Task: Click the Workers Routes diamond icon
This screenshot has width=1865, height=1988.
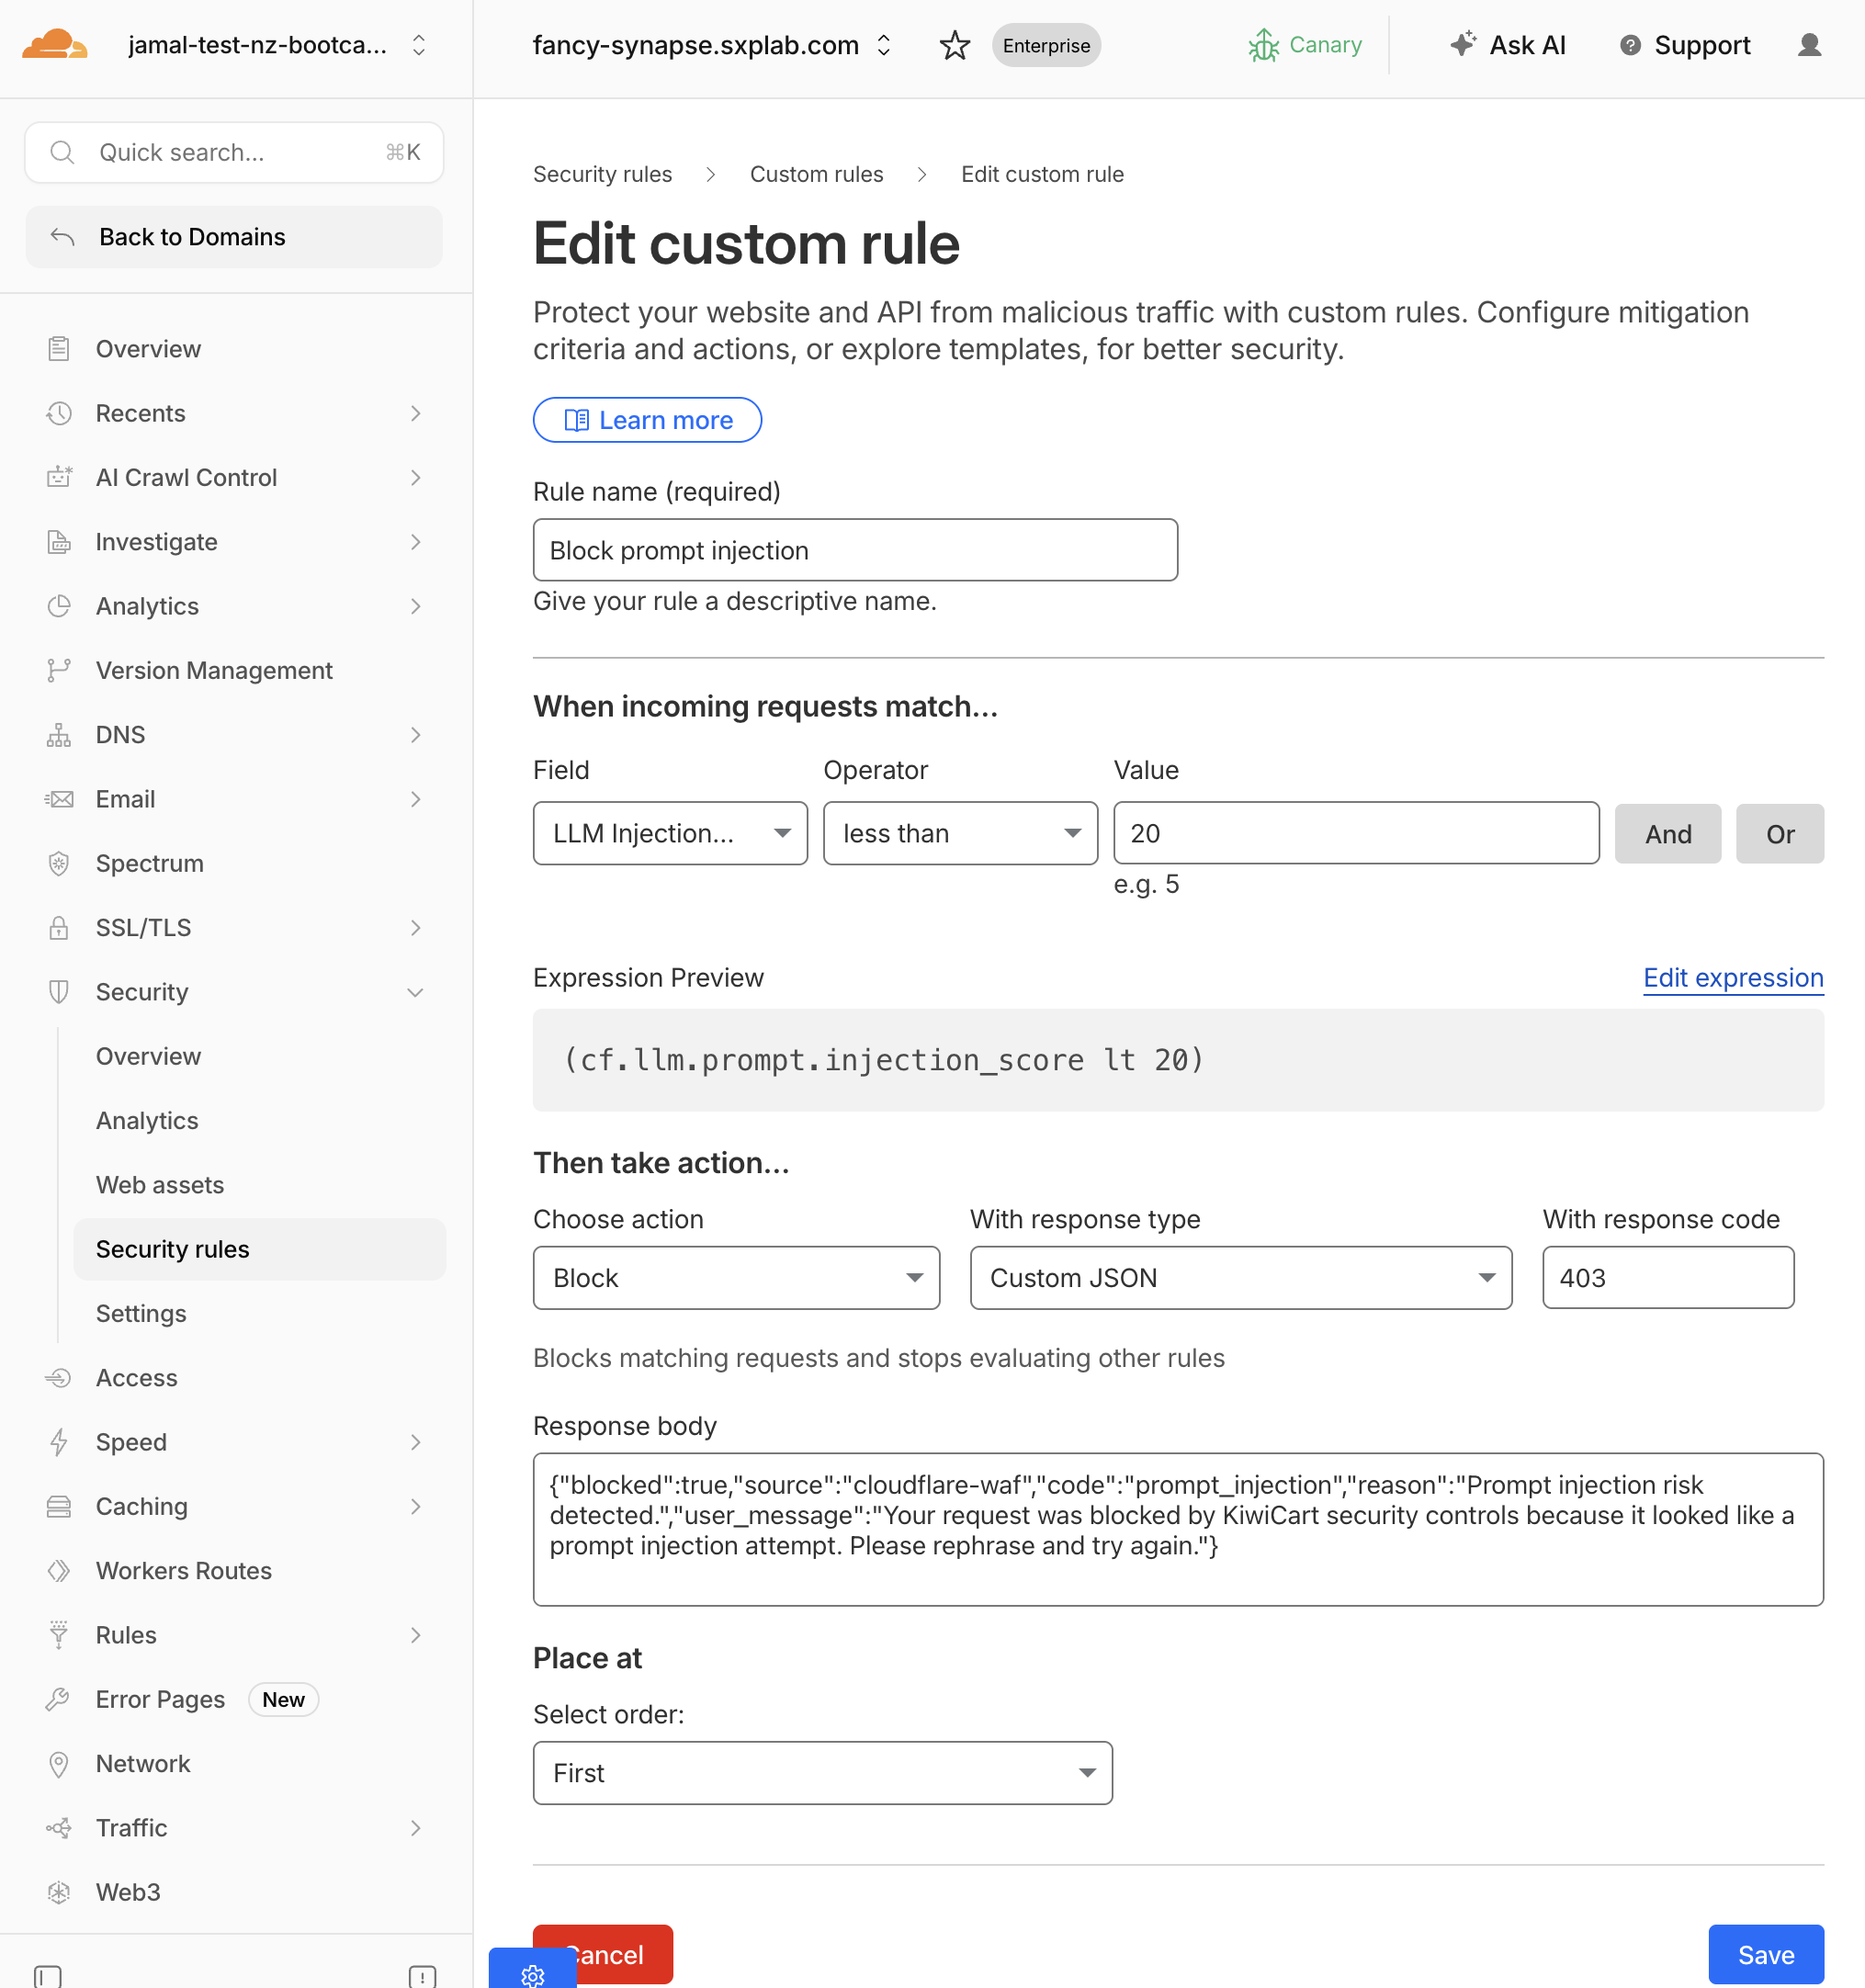Action: (x=59, y=1571)
